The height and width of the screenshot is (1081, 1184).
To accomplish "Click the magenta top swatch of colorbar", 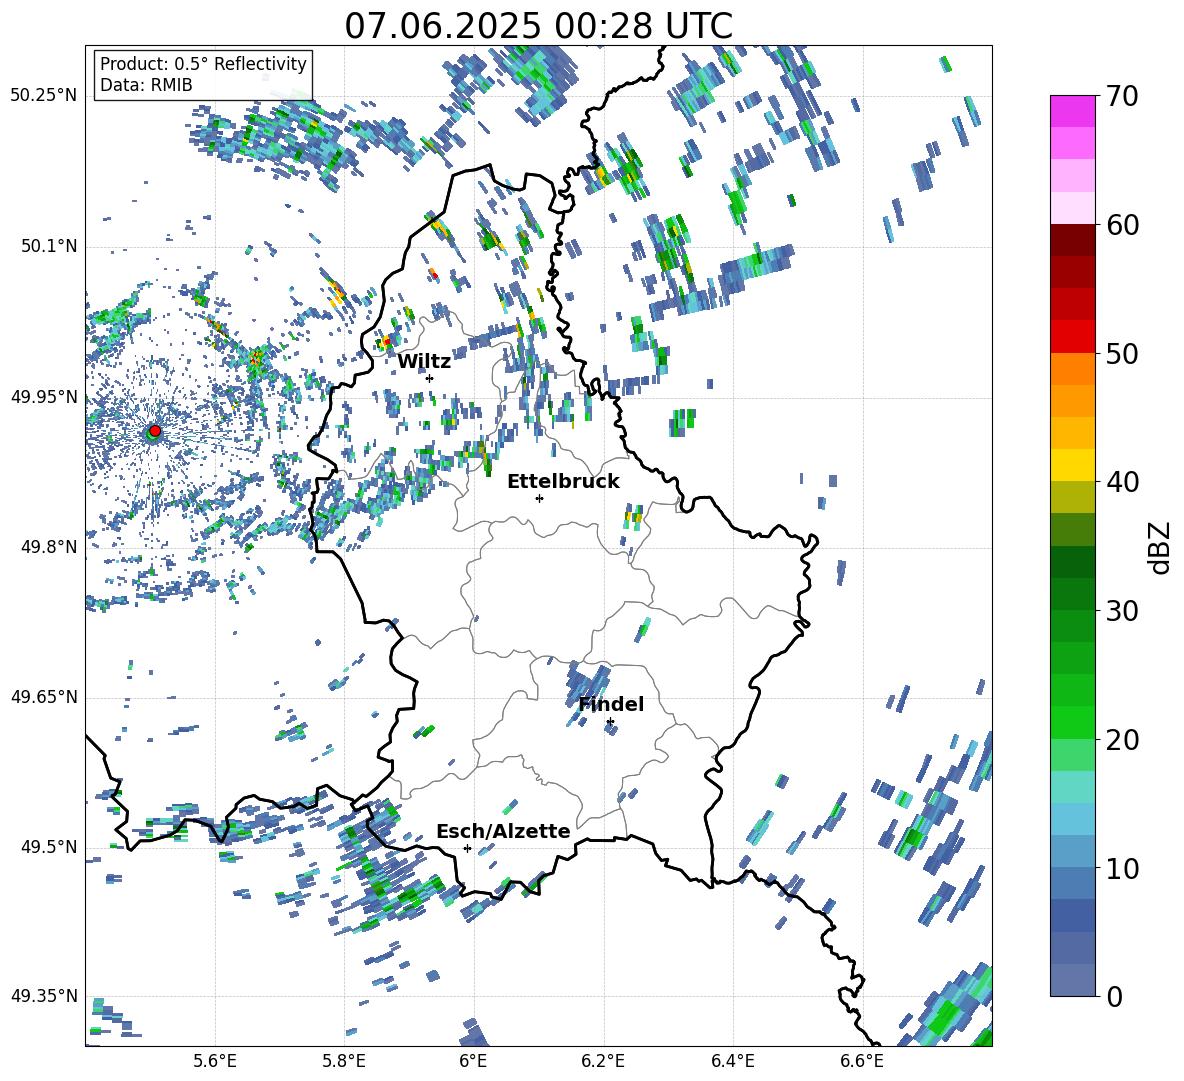I will coord(1072,112).
